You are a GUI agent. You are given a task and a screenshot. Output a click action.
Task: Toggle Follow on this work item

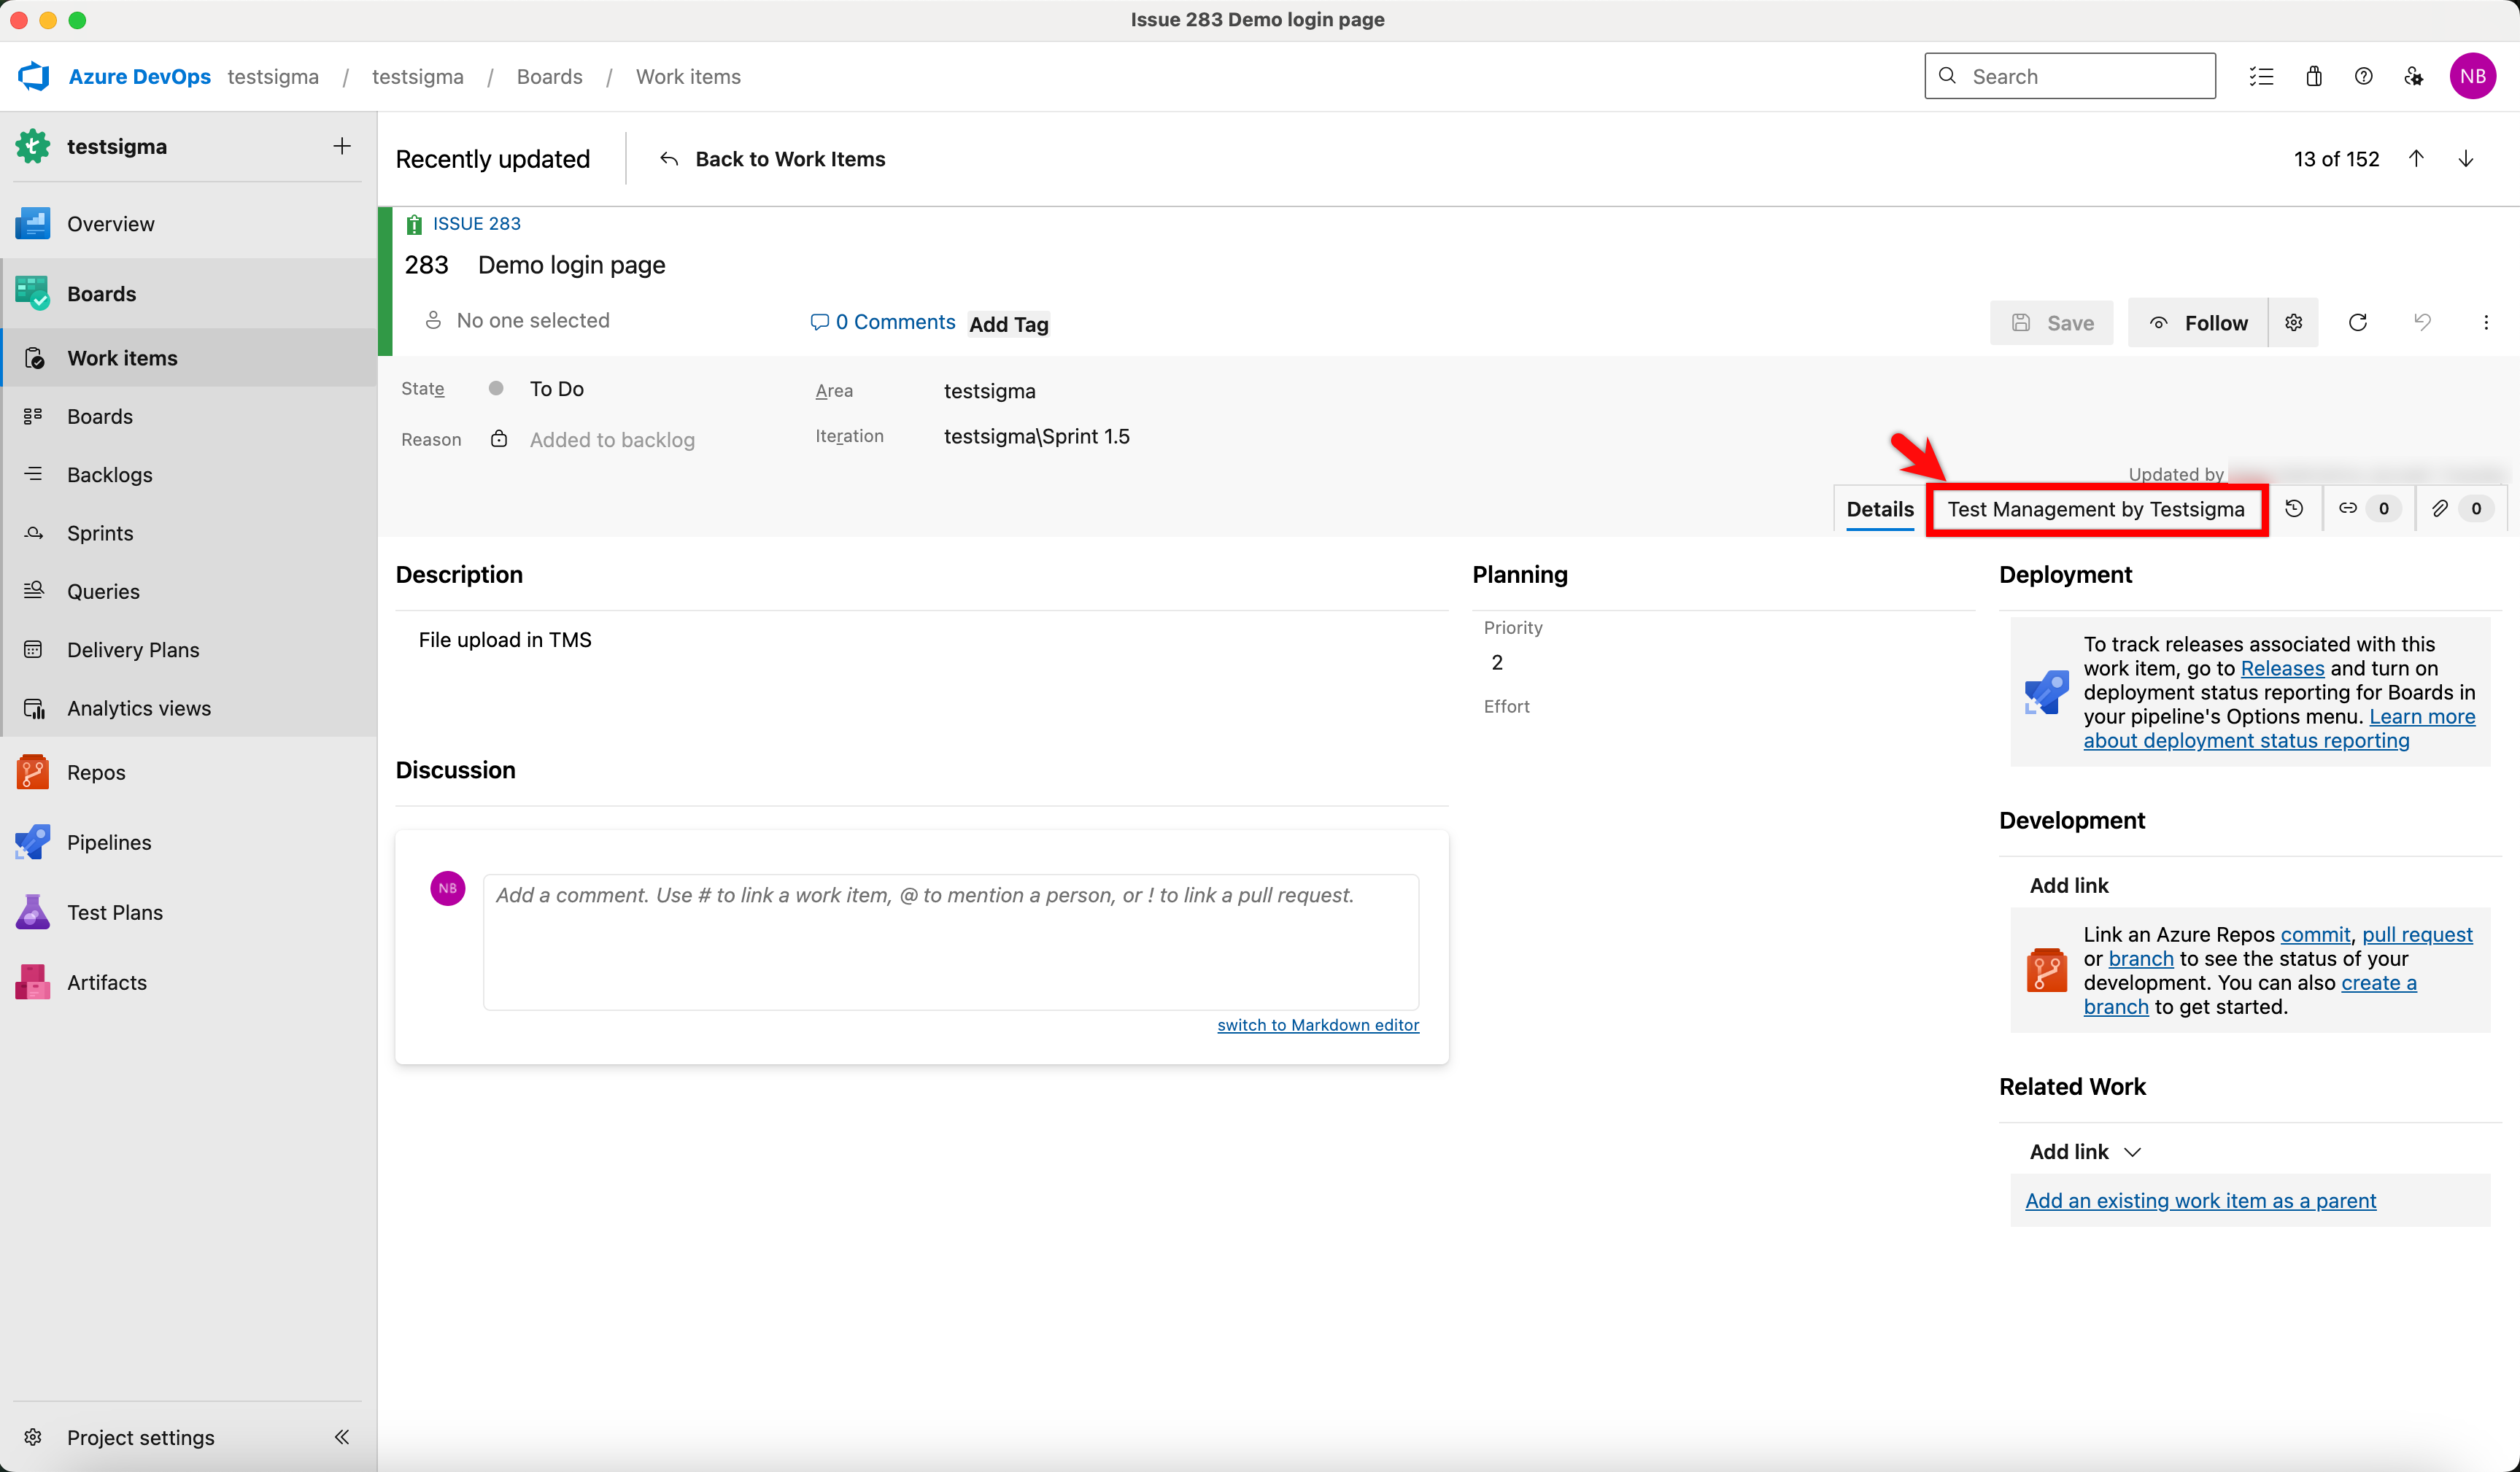coord(2198,322)
